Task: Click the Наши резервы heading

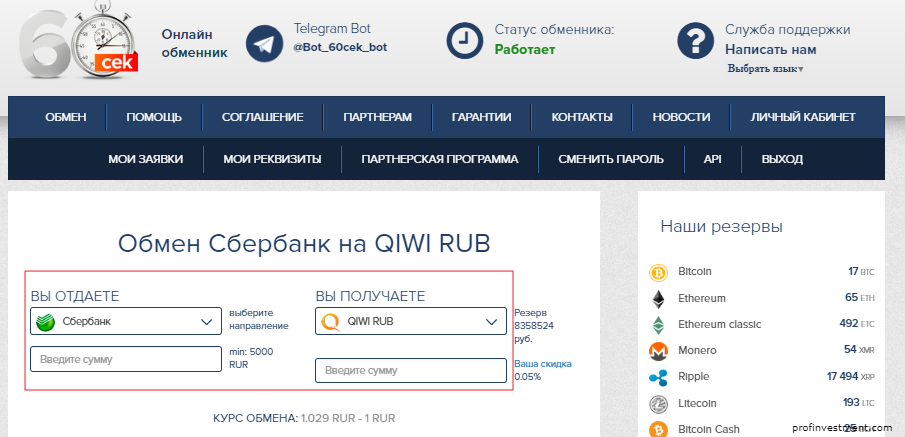Action: (721, 226)
